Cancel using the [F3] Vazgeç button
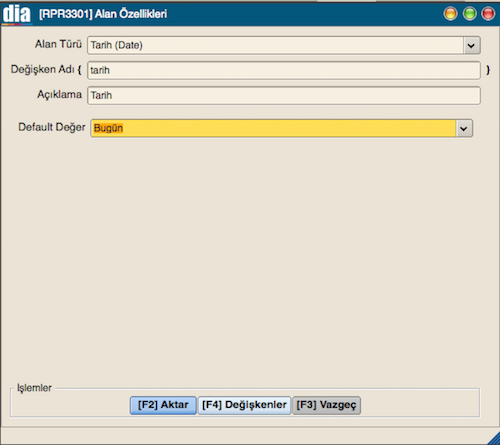500x445 pixels. pos(326,405)
